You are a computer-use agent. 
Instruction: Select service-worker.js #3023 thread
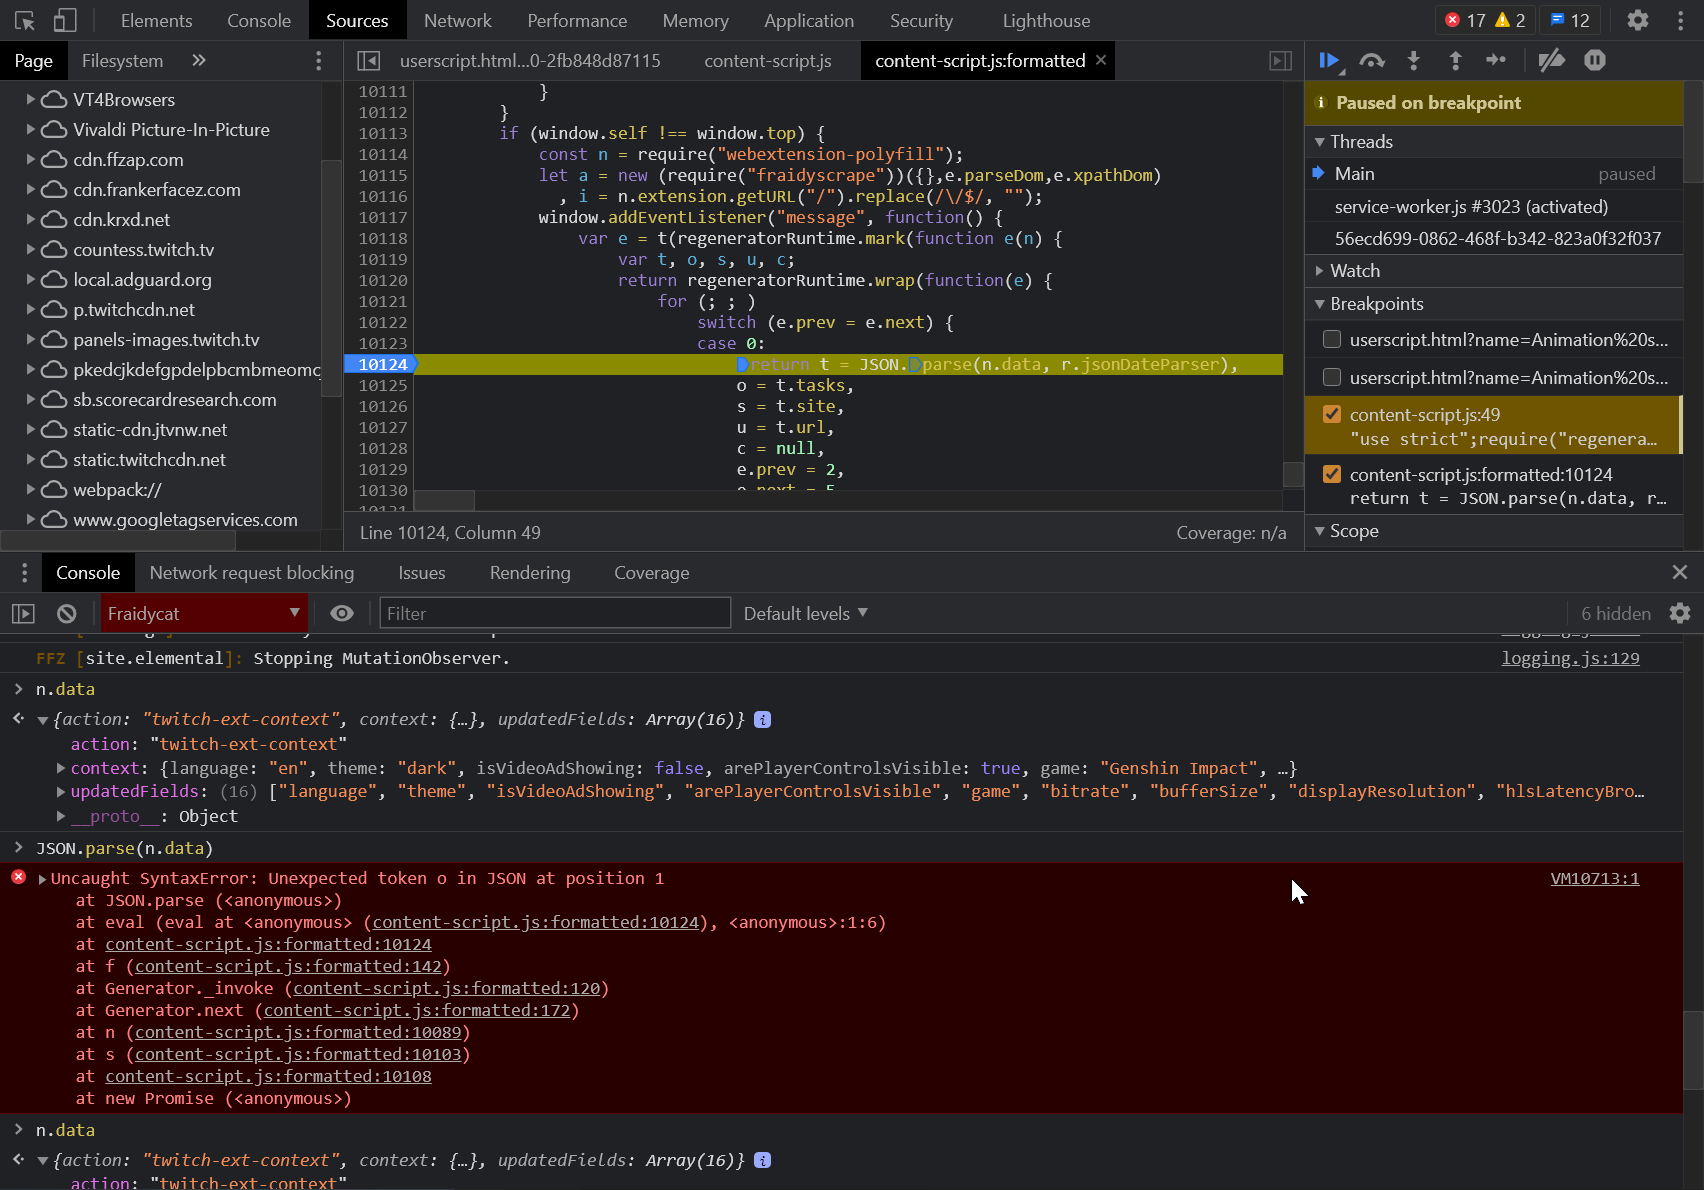pyautogui.click(x=1471, y=207)
